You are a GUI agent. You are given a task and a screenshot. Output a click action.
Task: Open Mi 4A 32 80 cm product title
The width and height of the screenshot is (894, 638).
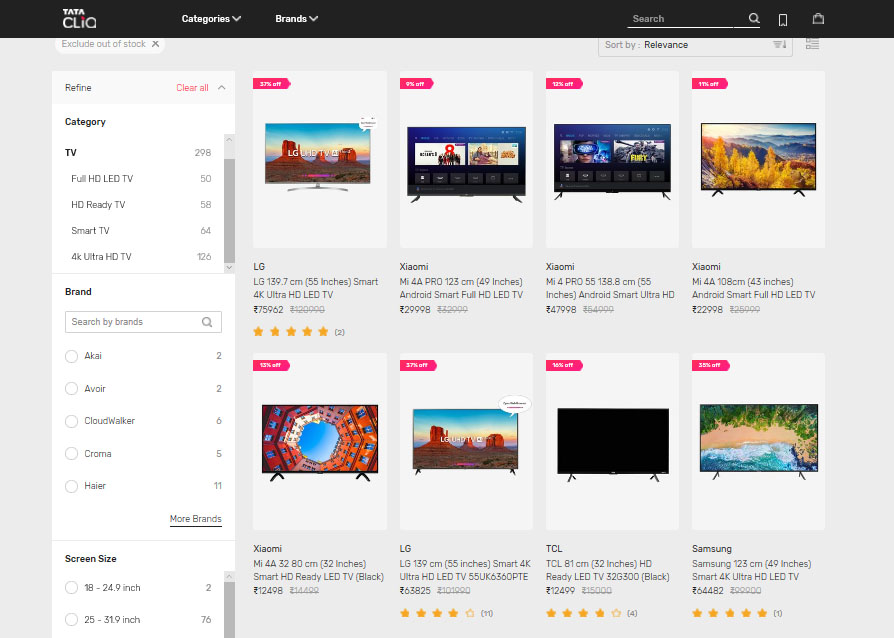[x=319, y=570]
